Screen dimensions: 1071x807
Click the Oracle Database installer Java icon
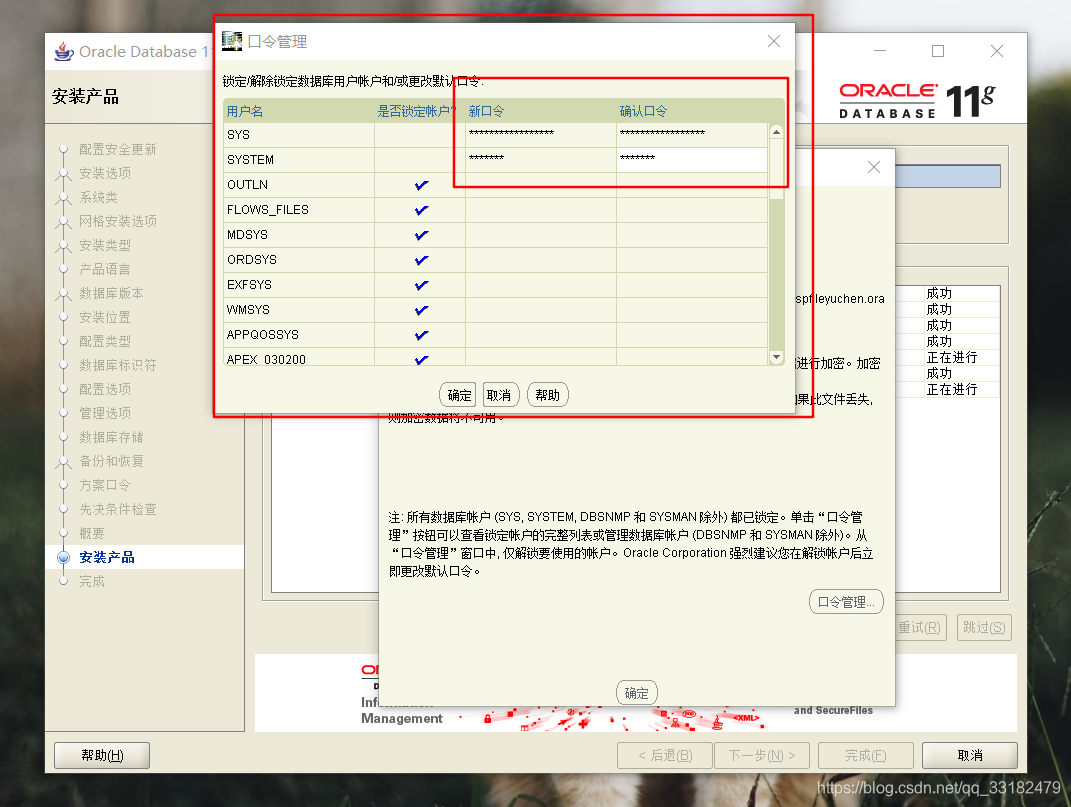click(x=64, y=51)
